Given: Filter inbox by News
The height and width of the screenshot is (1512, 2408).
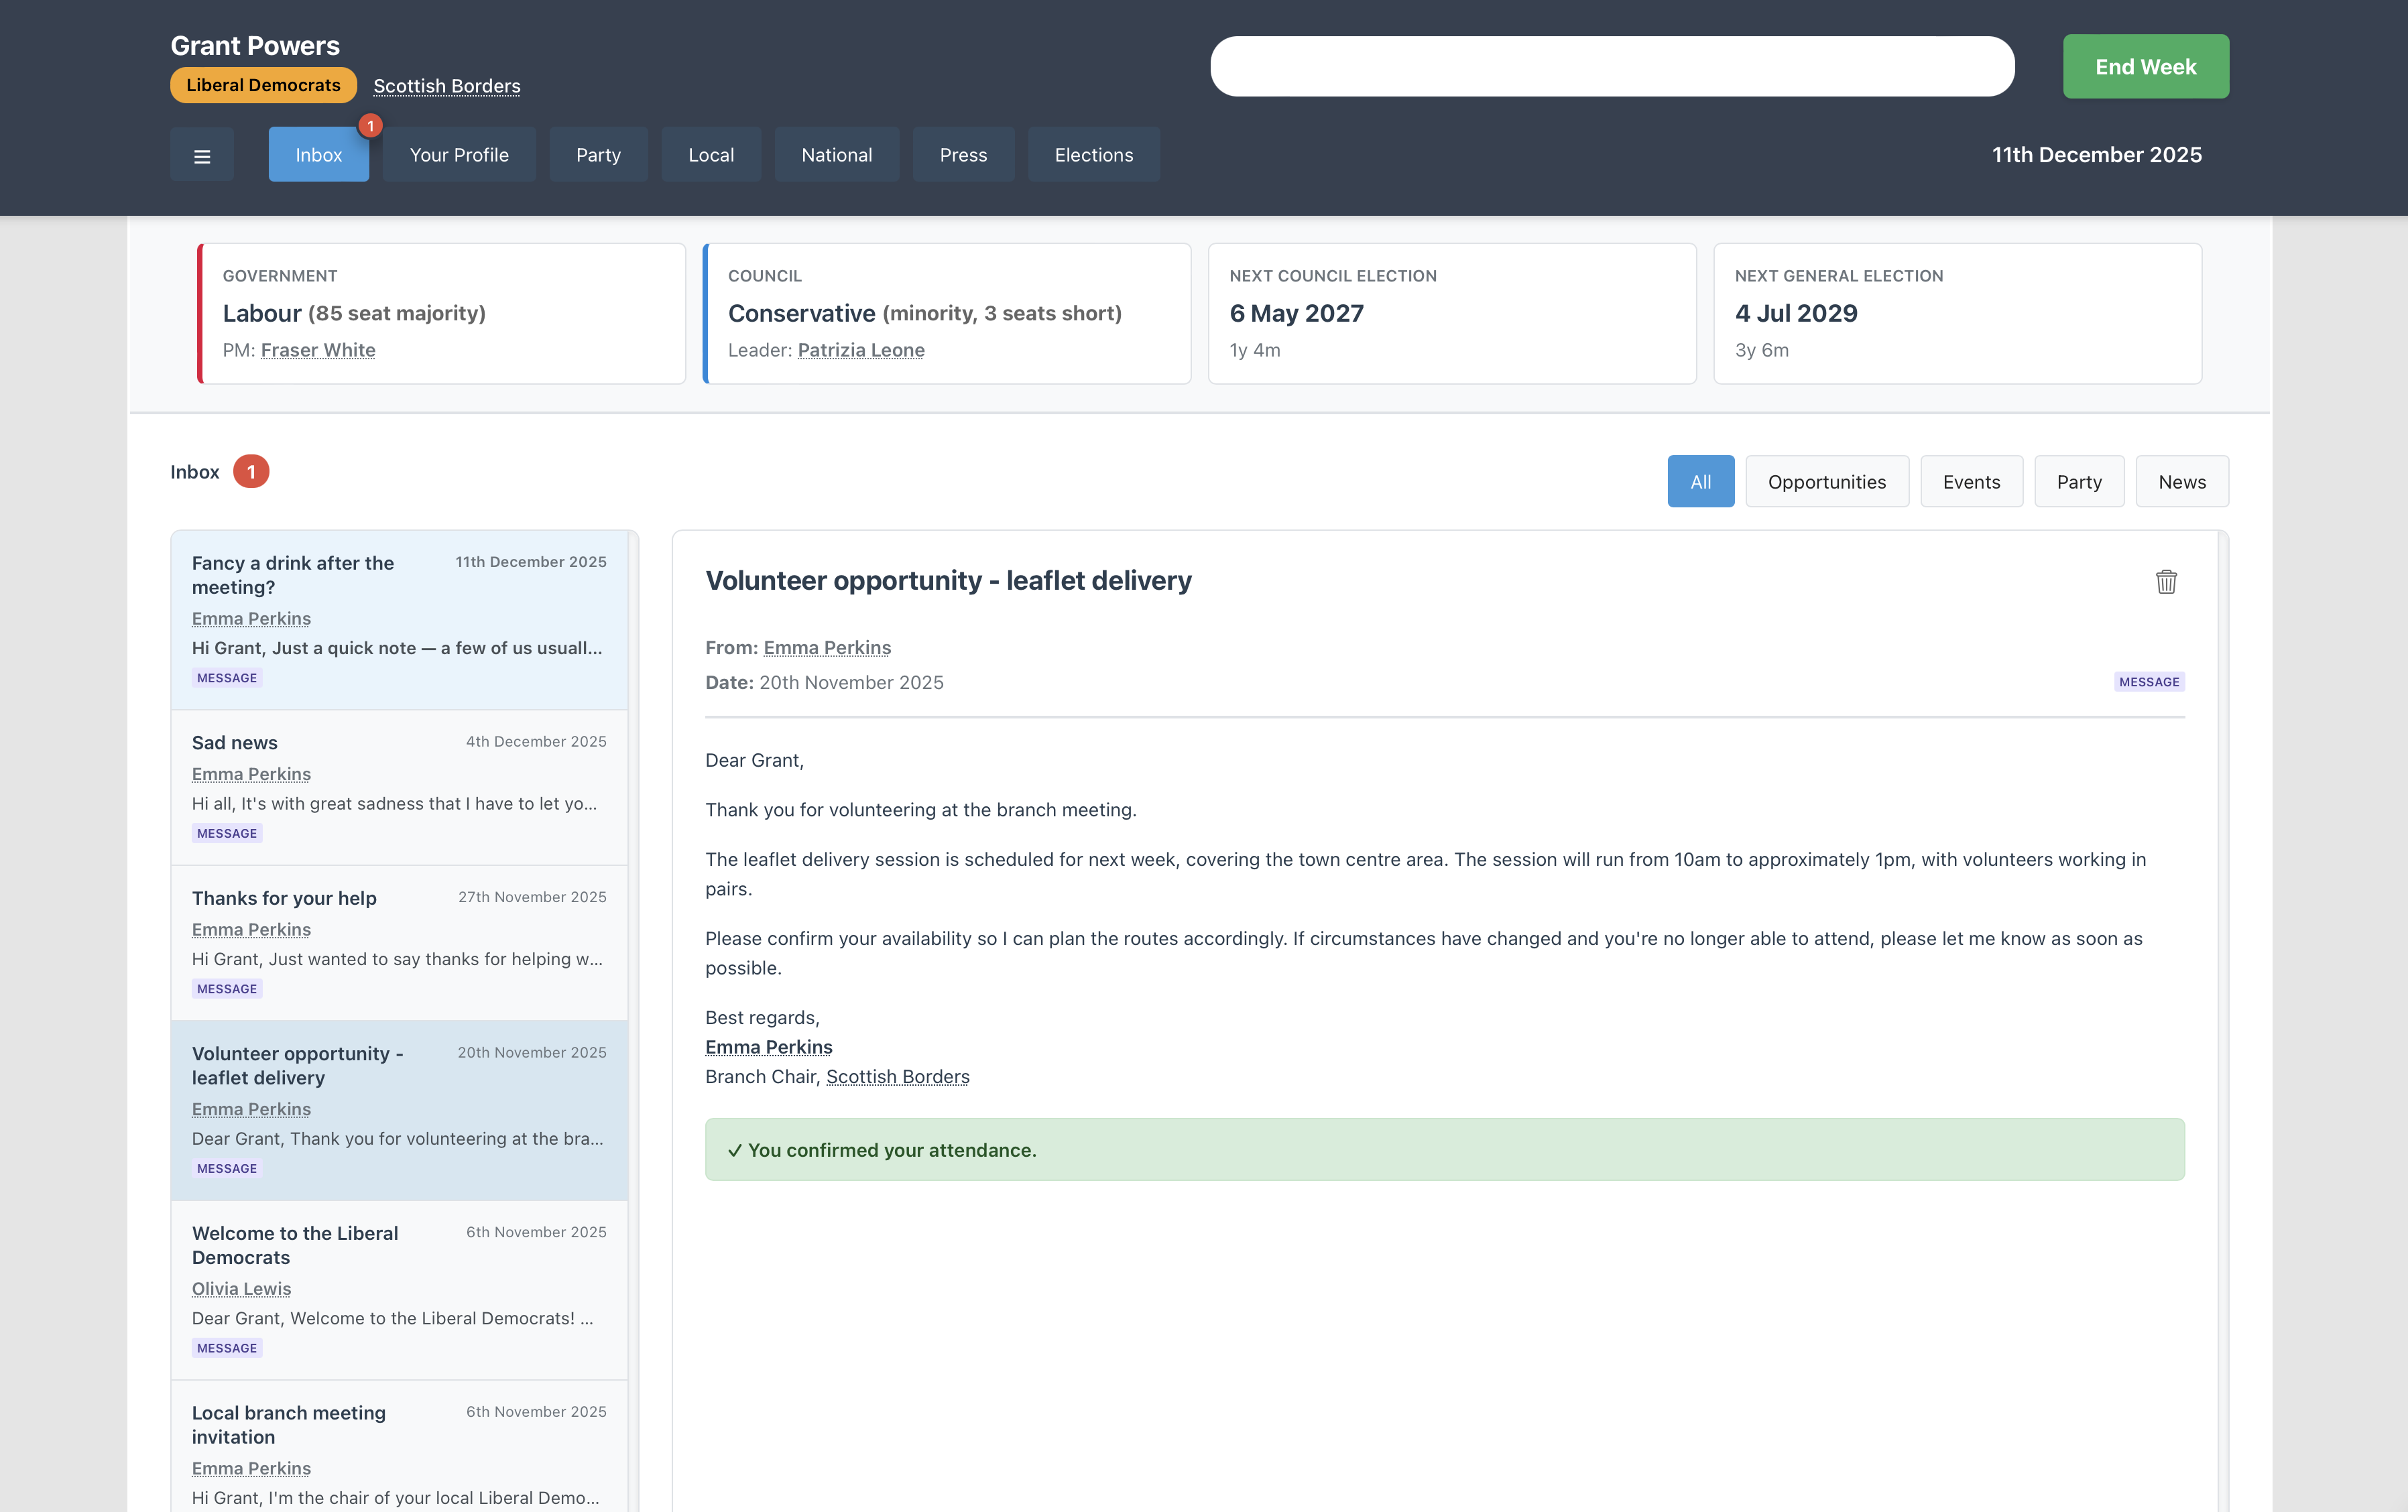Looking at the screenshot, I should pos(2181,482).
